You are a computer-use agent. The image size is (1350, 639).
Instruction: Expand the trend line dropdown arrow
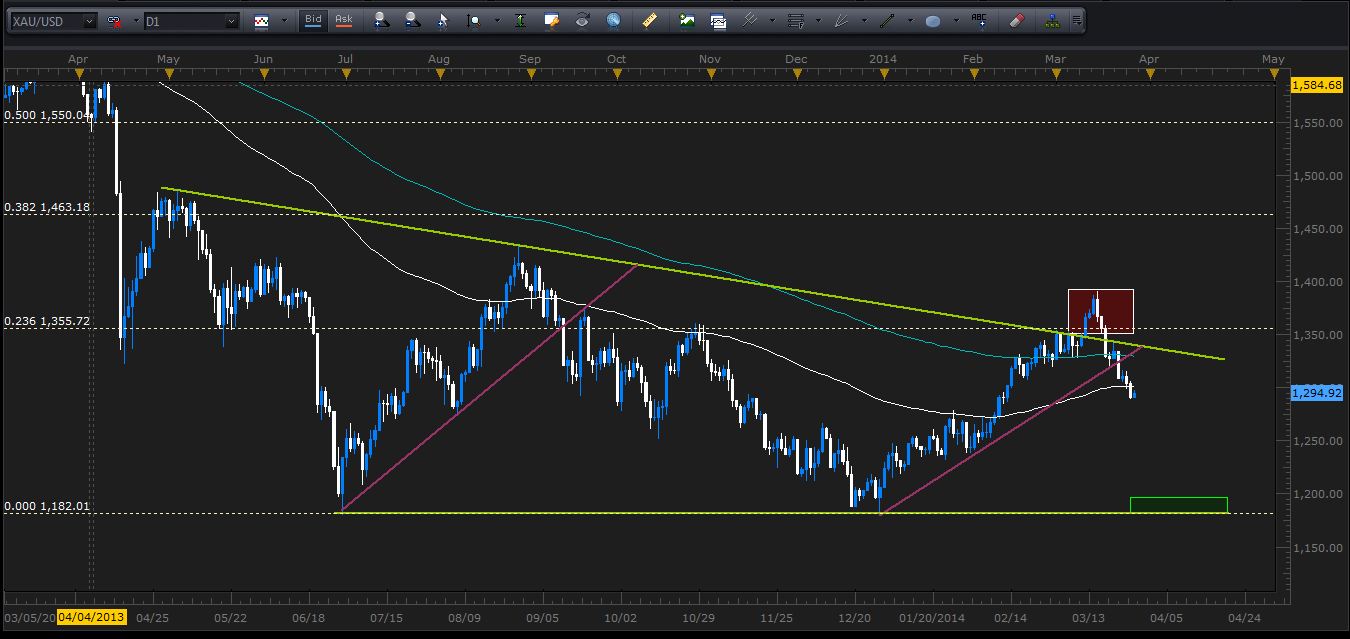point(910,21)
